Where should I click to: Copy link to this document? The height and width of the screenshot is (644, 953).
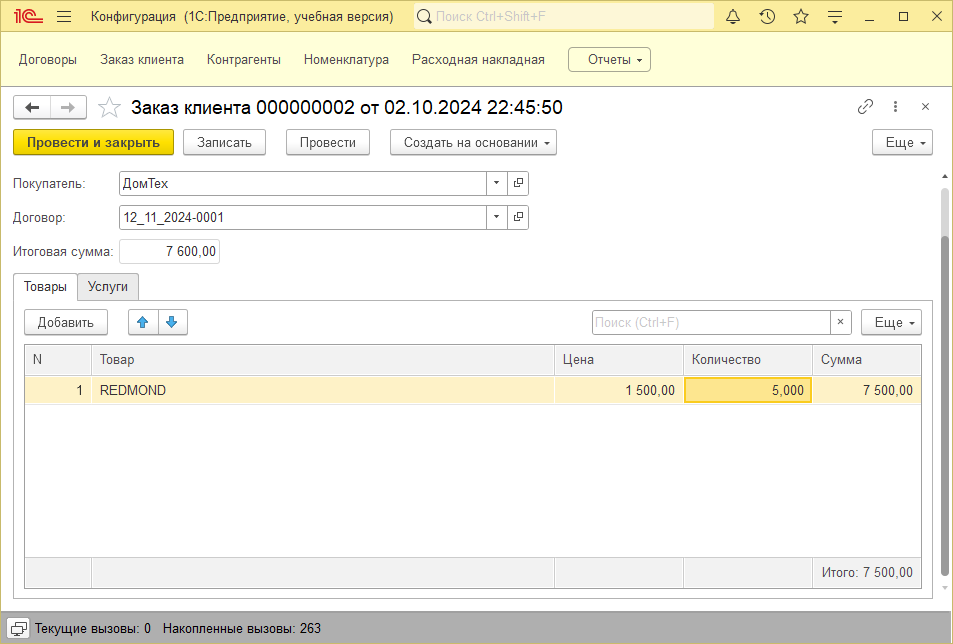865,107
